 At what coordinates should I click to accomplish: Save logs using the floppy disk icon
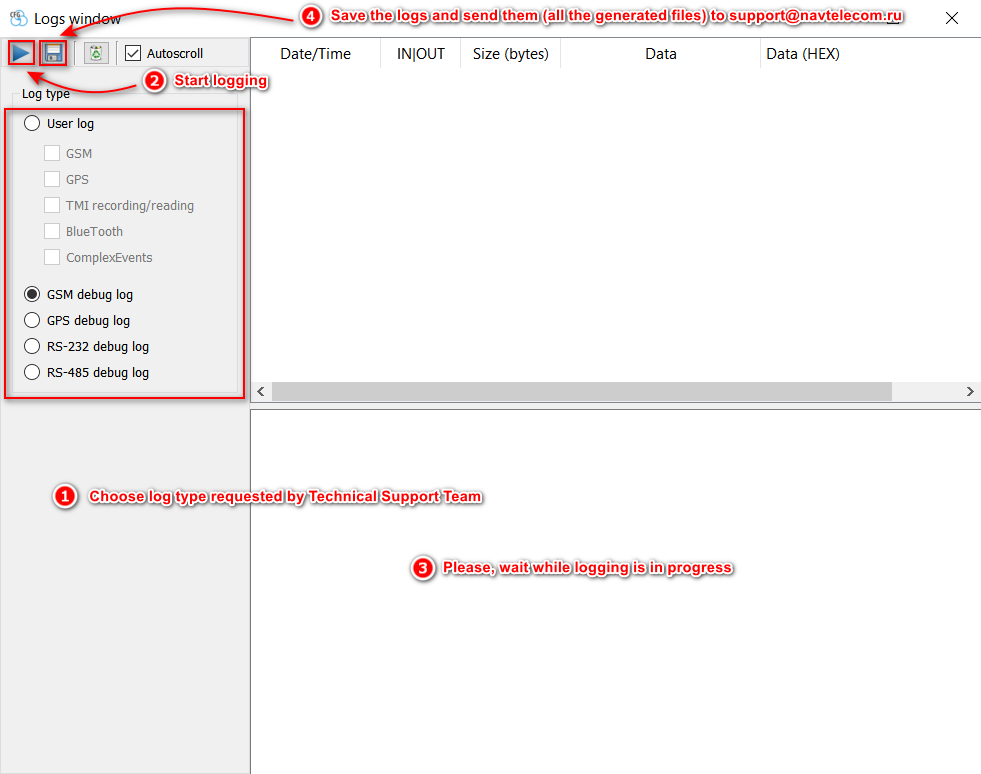[53, 53]
